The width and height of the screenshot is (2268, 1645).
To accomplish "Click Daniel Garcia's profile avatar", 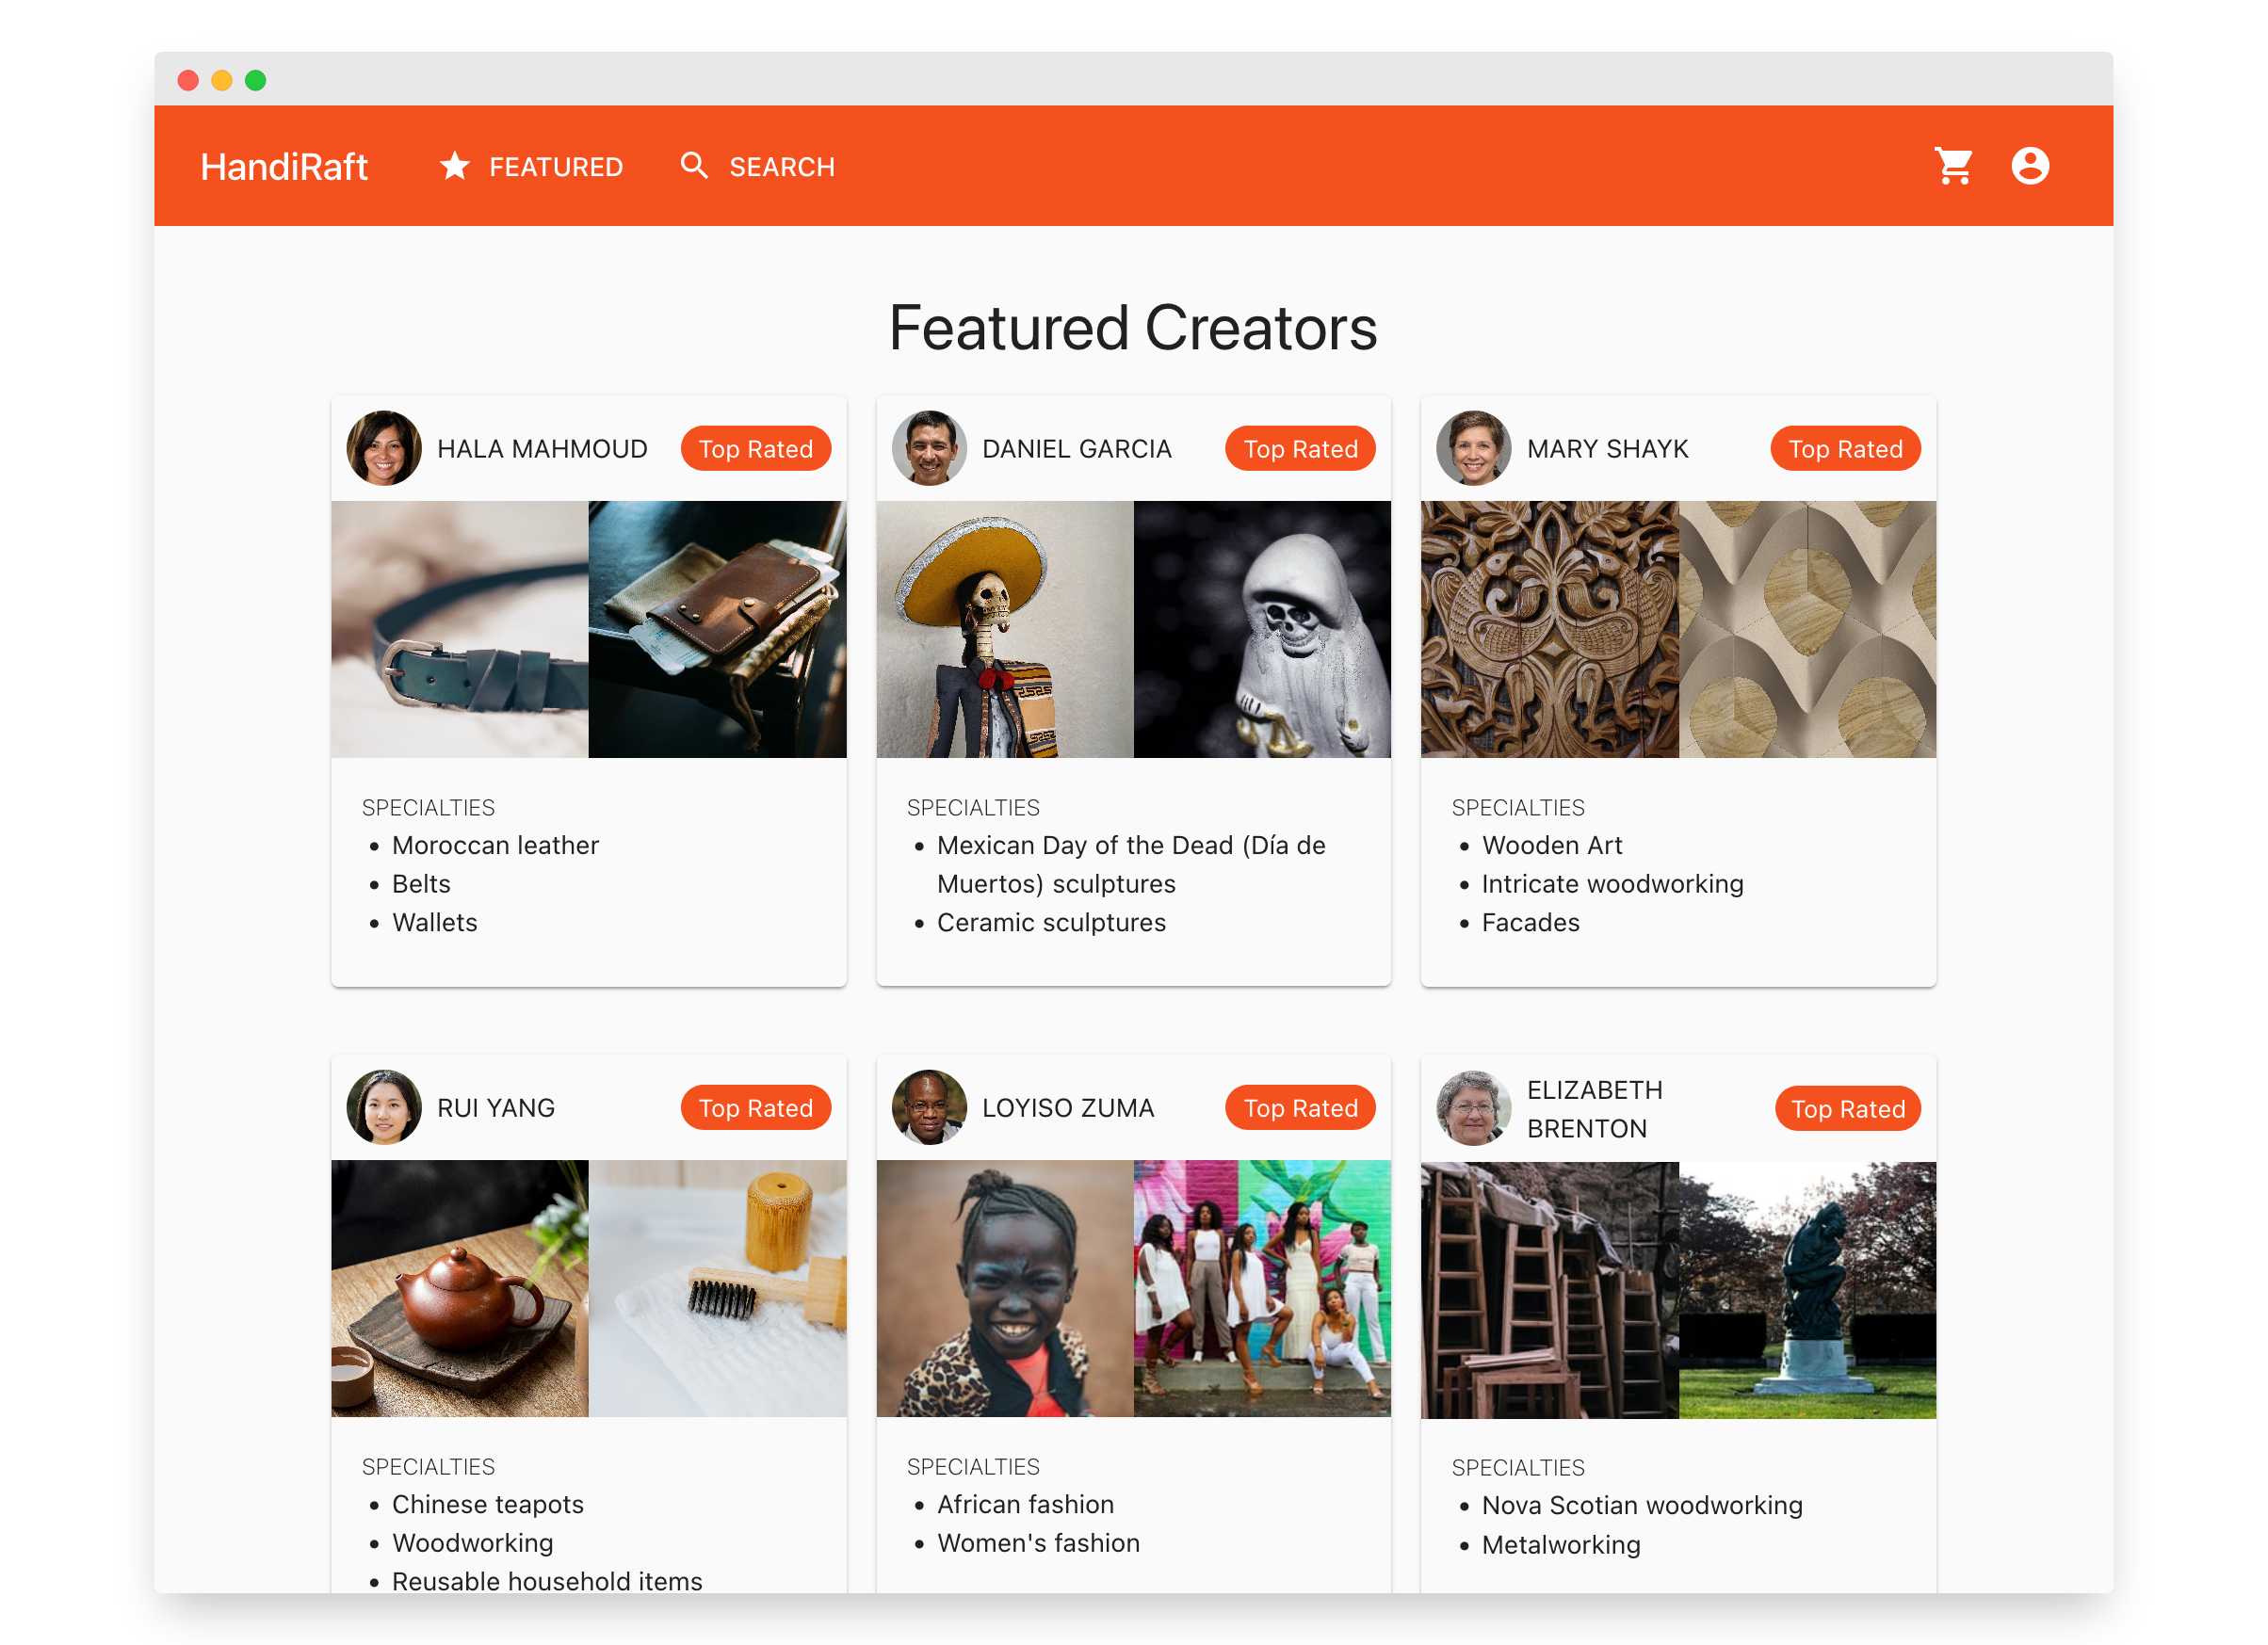I will click(x=929, y=448).
